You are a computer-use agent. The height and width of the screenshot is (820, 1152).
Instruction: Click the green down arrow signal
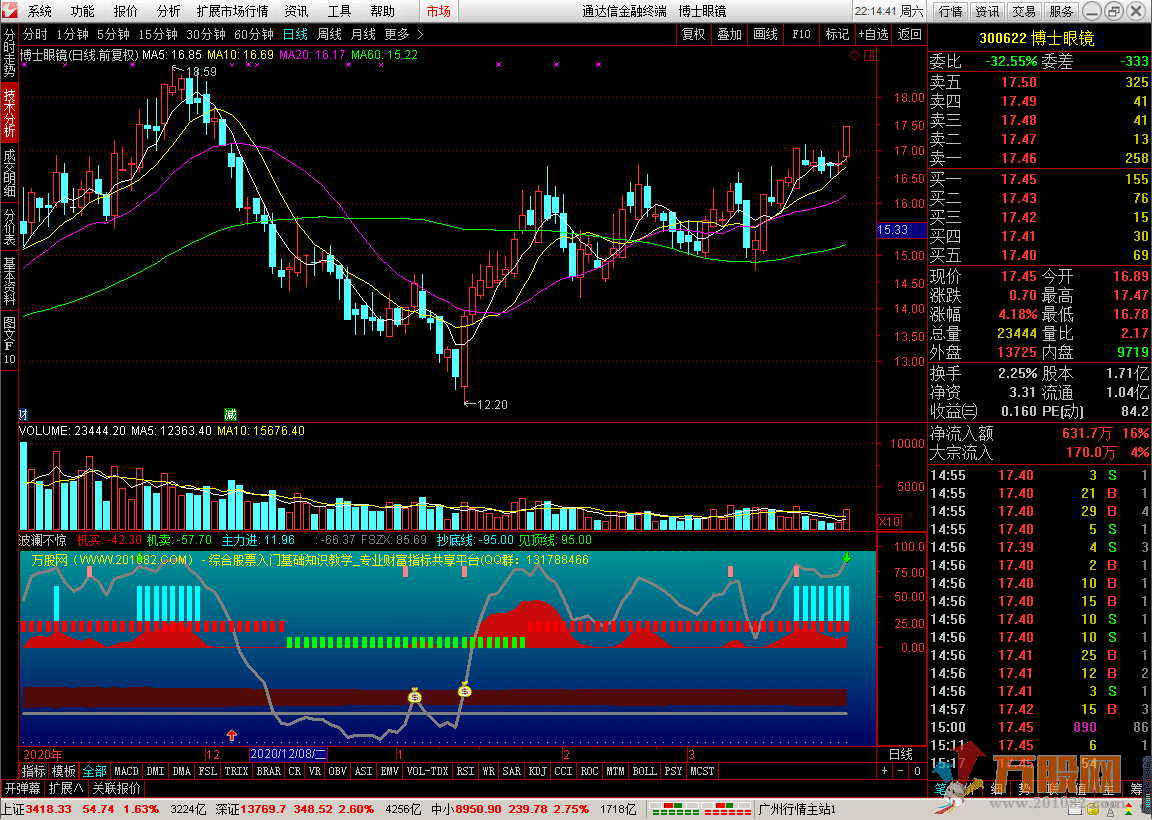tap(846, 558)
